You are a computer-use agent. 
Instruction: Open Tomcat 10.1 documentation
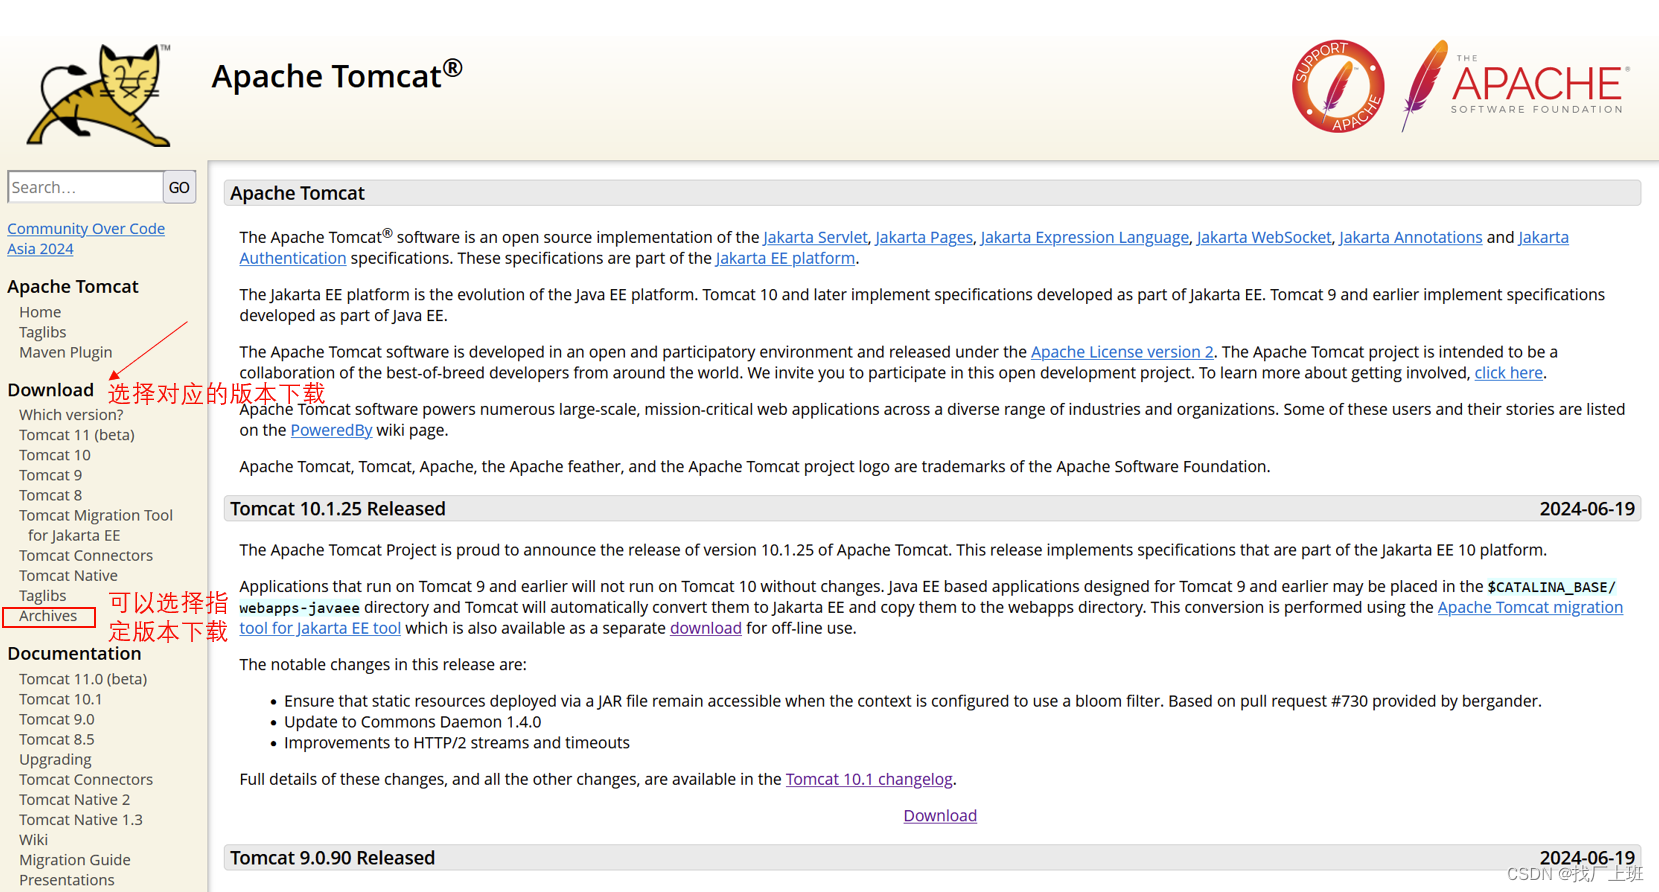point(60,699)
